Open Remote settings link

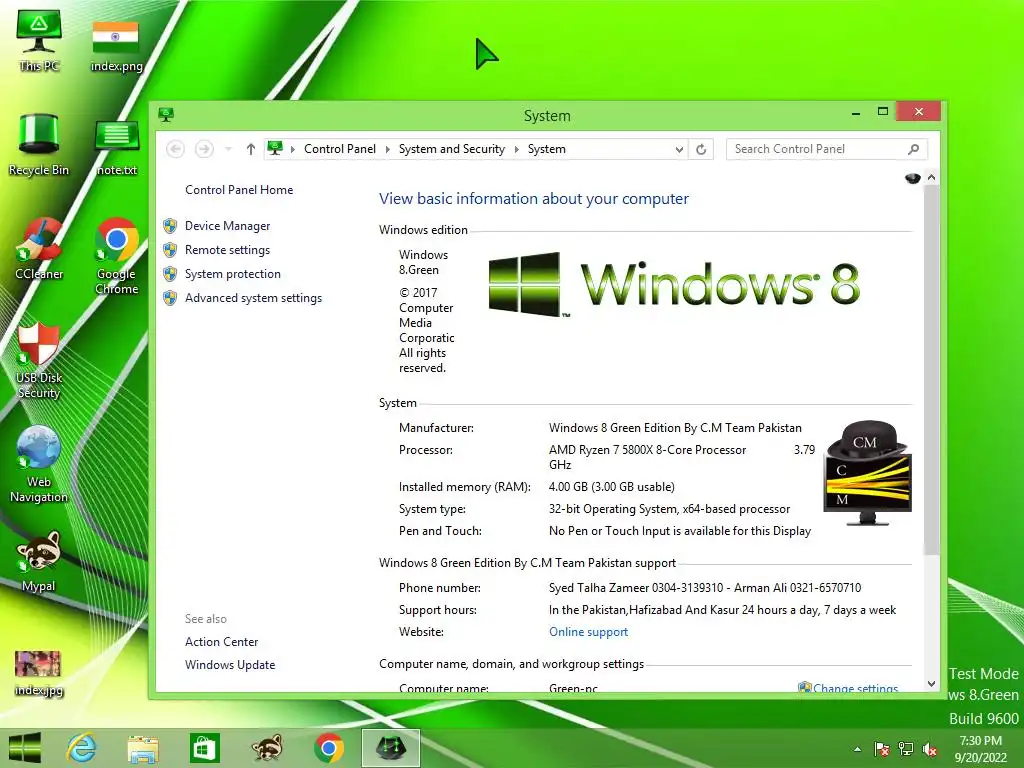click(x=227, y=249)
